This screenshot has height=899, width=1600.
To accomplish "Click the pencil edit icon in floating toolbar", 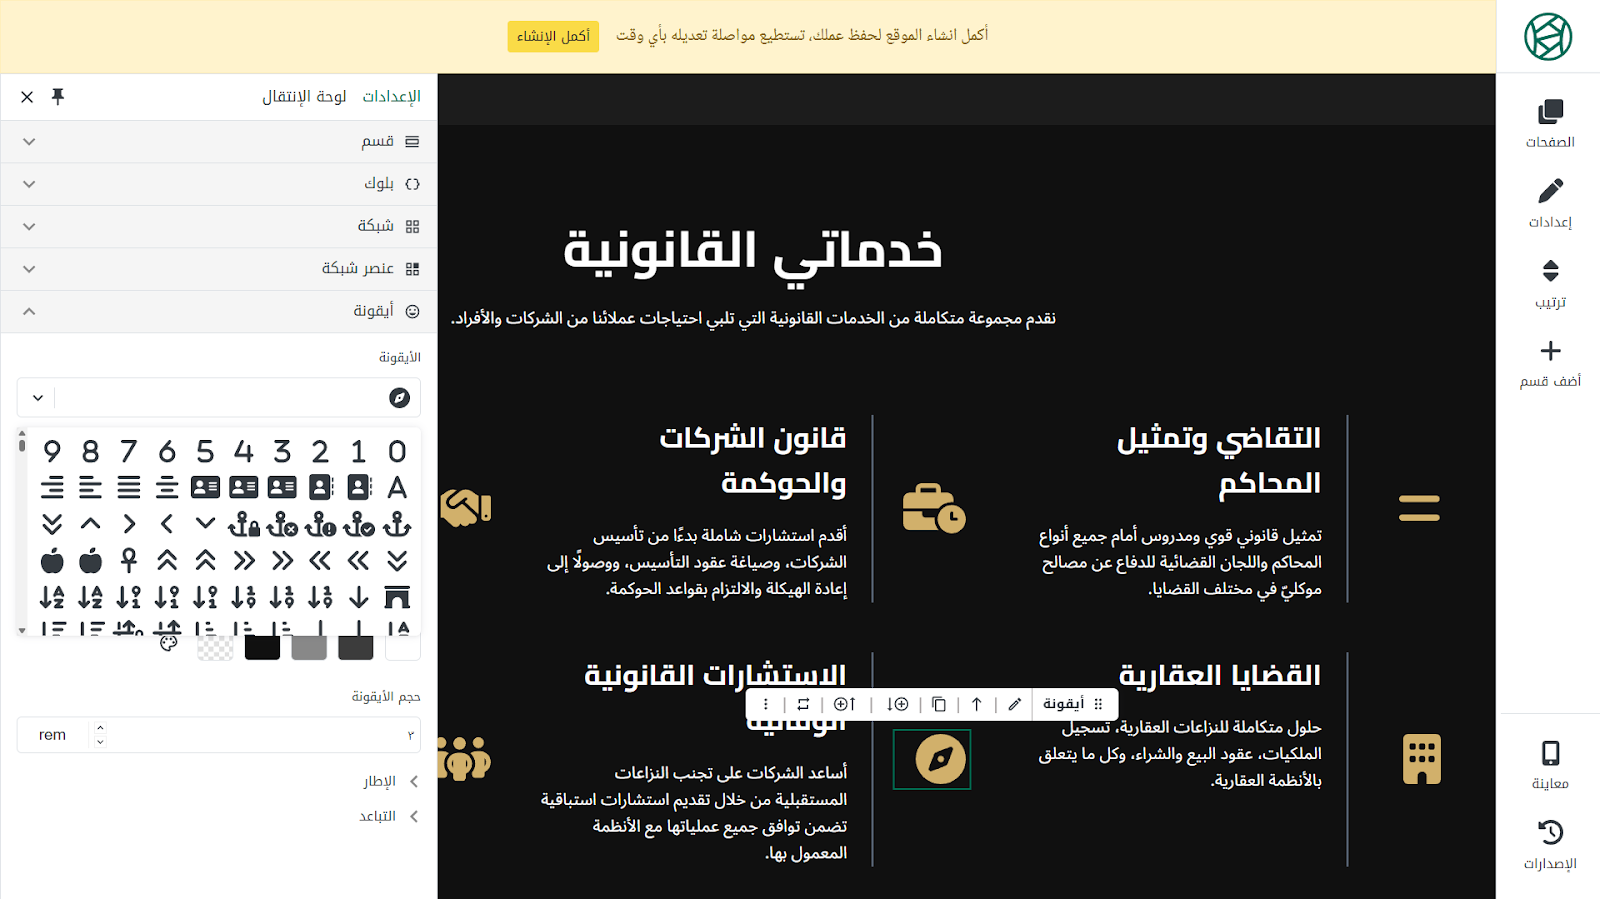I will (1014, 704).
